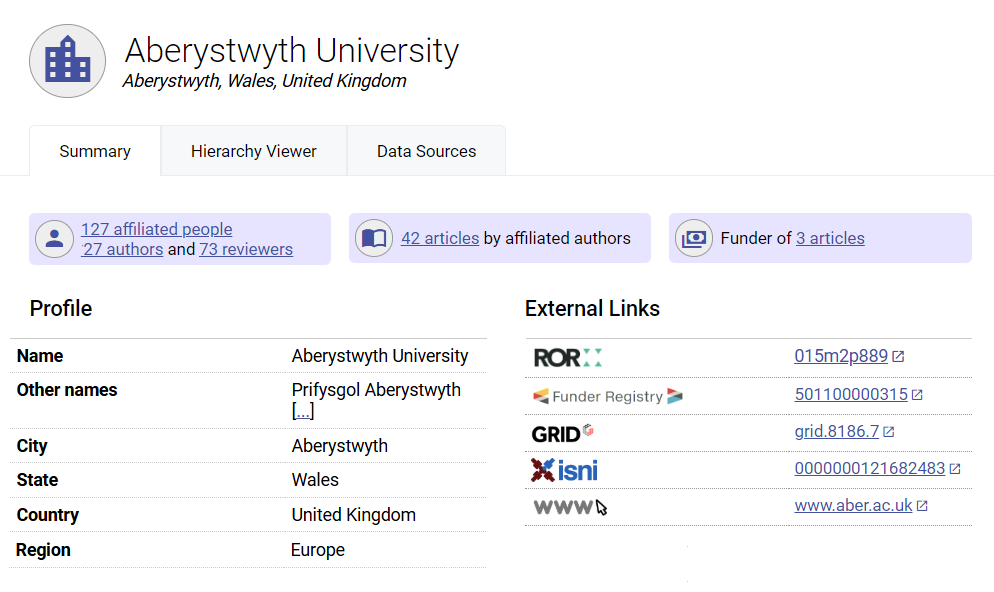994x592 pixels.
Task: Click the funder money icon
Action: click(x=694, y=239)
